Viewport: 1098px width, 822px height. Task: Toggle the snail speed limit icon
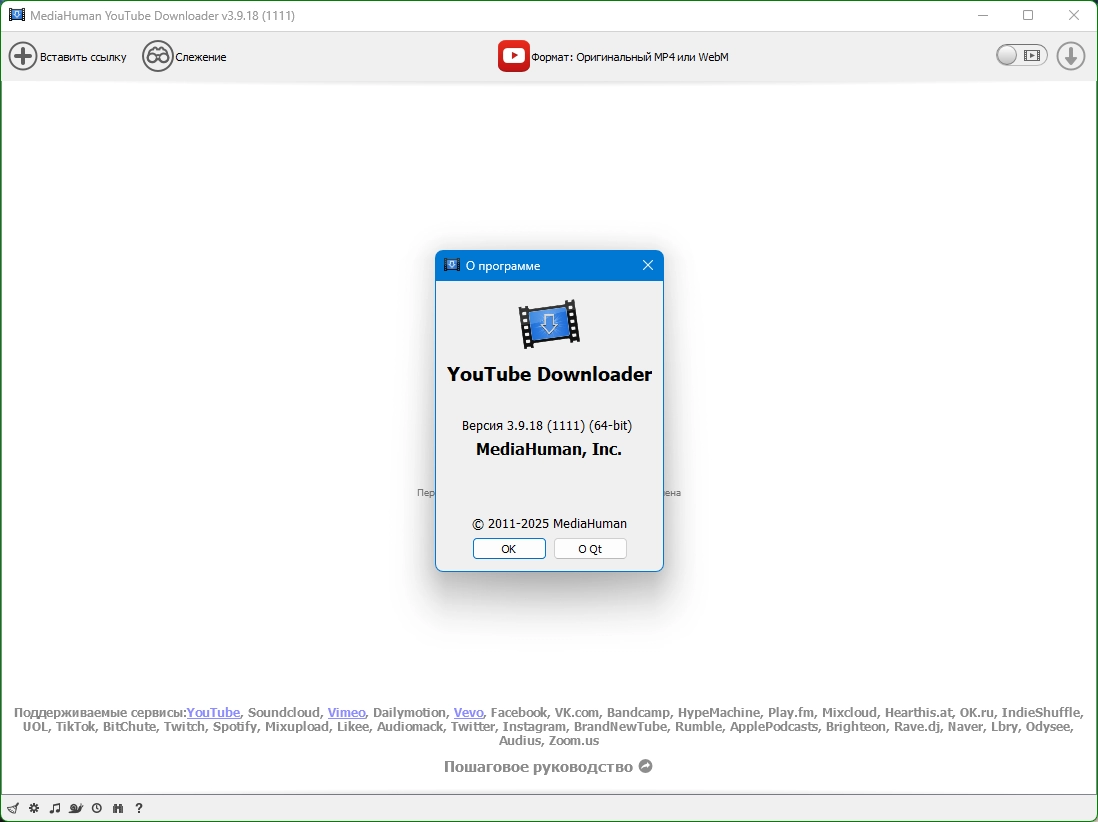tap(76, 808)
